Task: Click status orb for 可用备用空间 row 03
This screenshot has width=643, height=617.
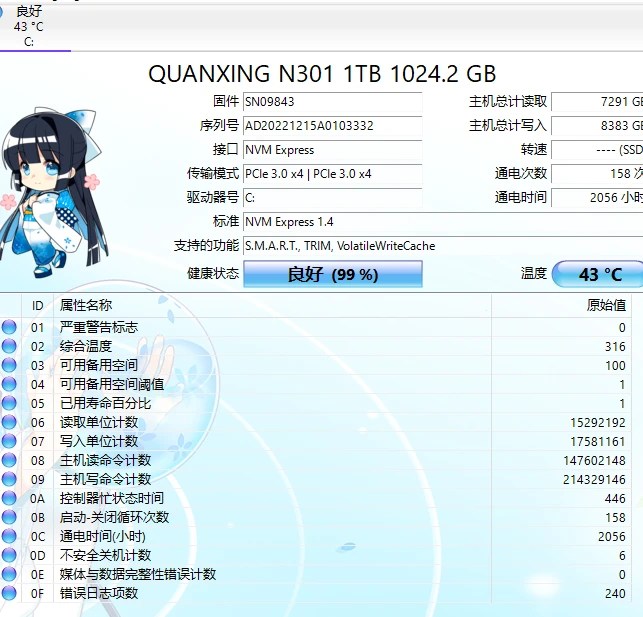Action: (9, 365)
